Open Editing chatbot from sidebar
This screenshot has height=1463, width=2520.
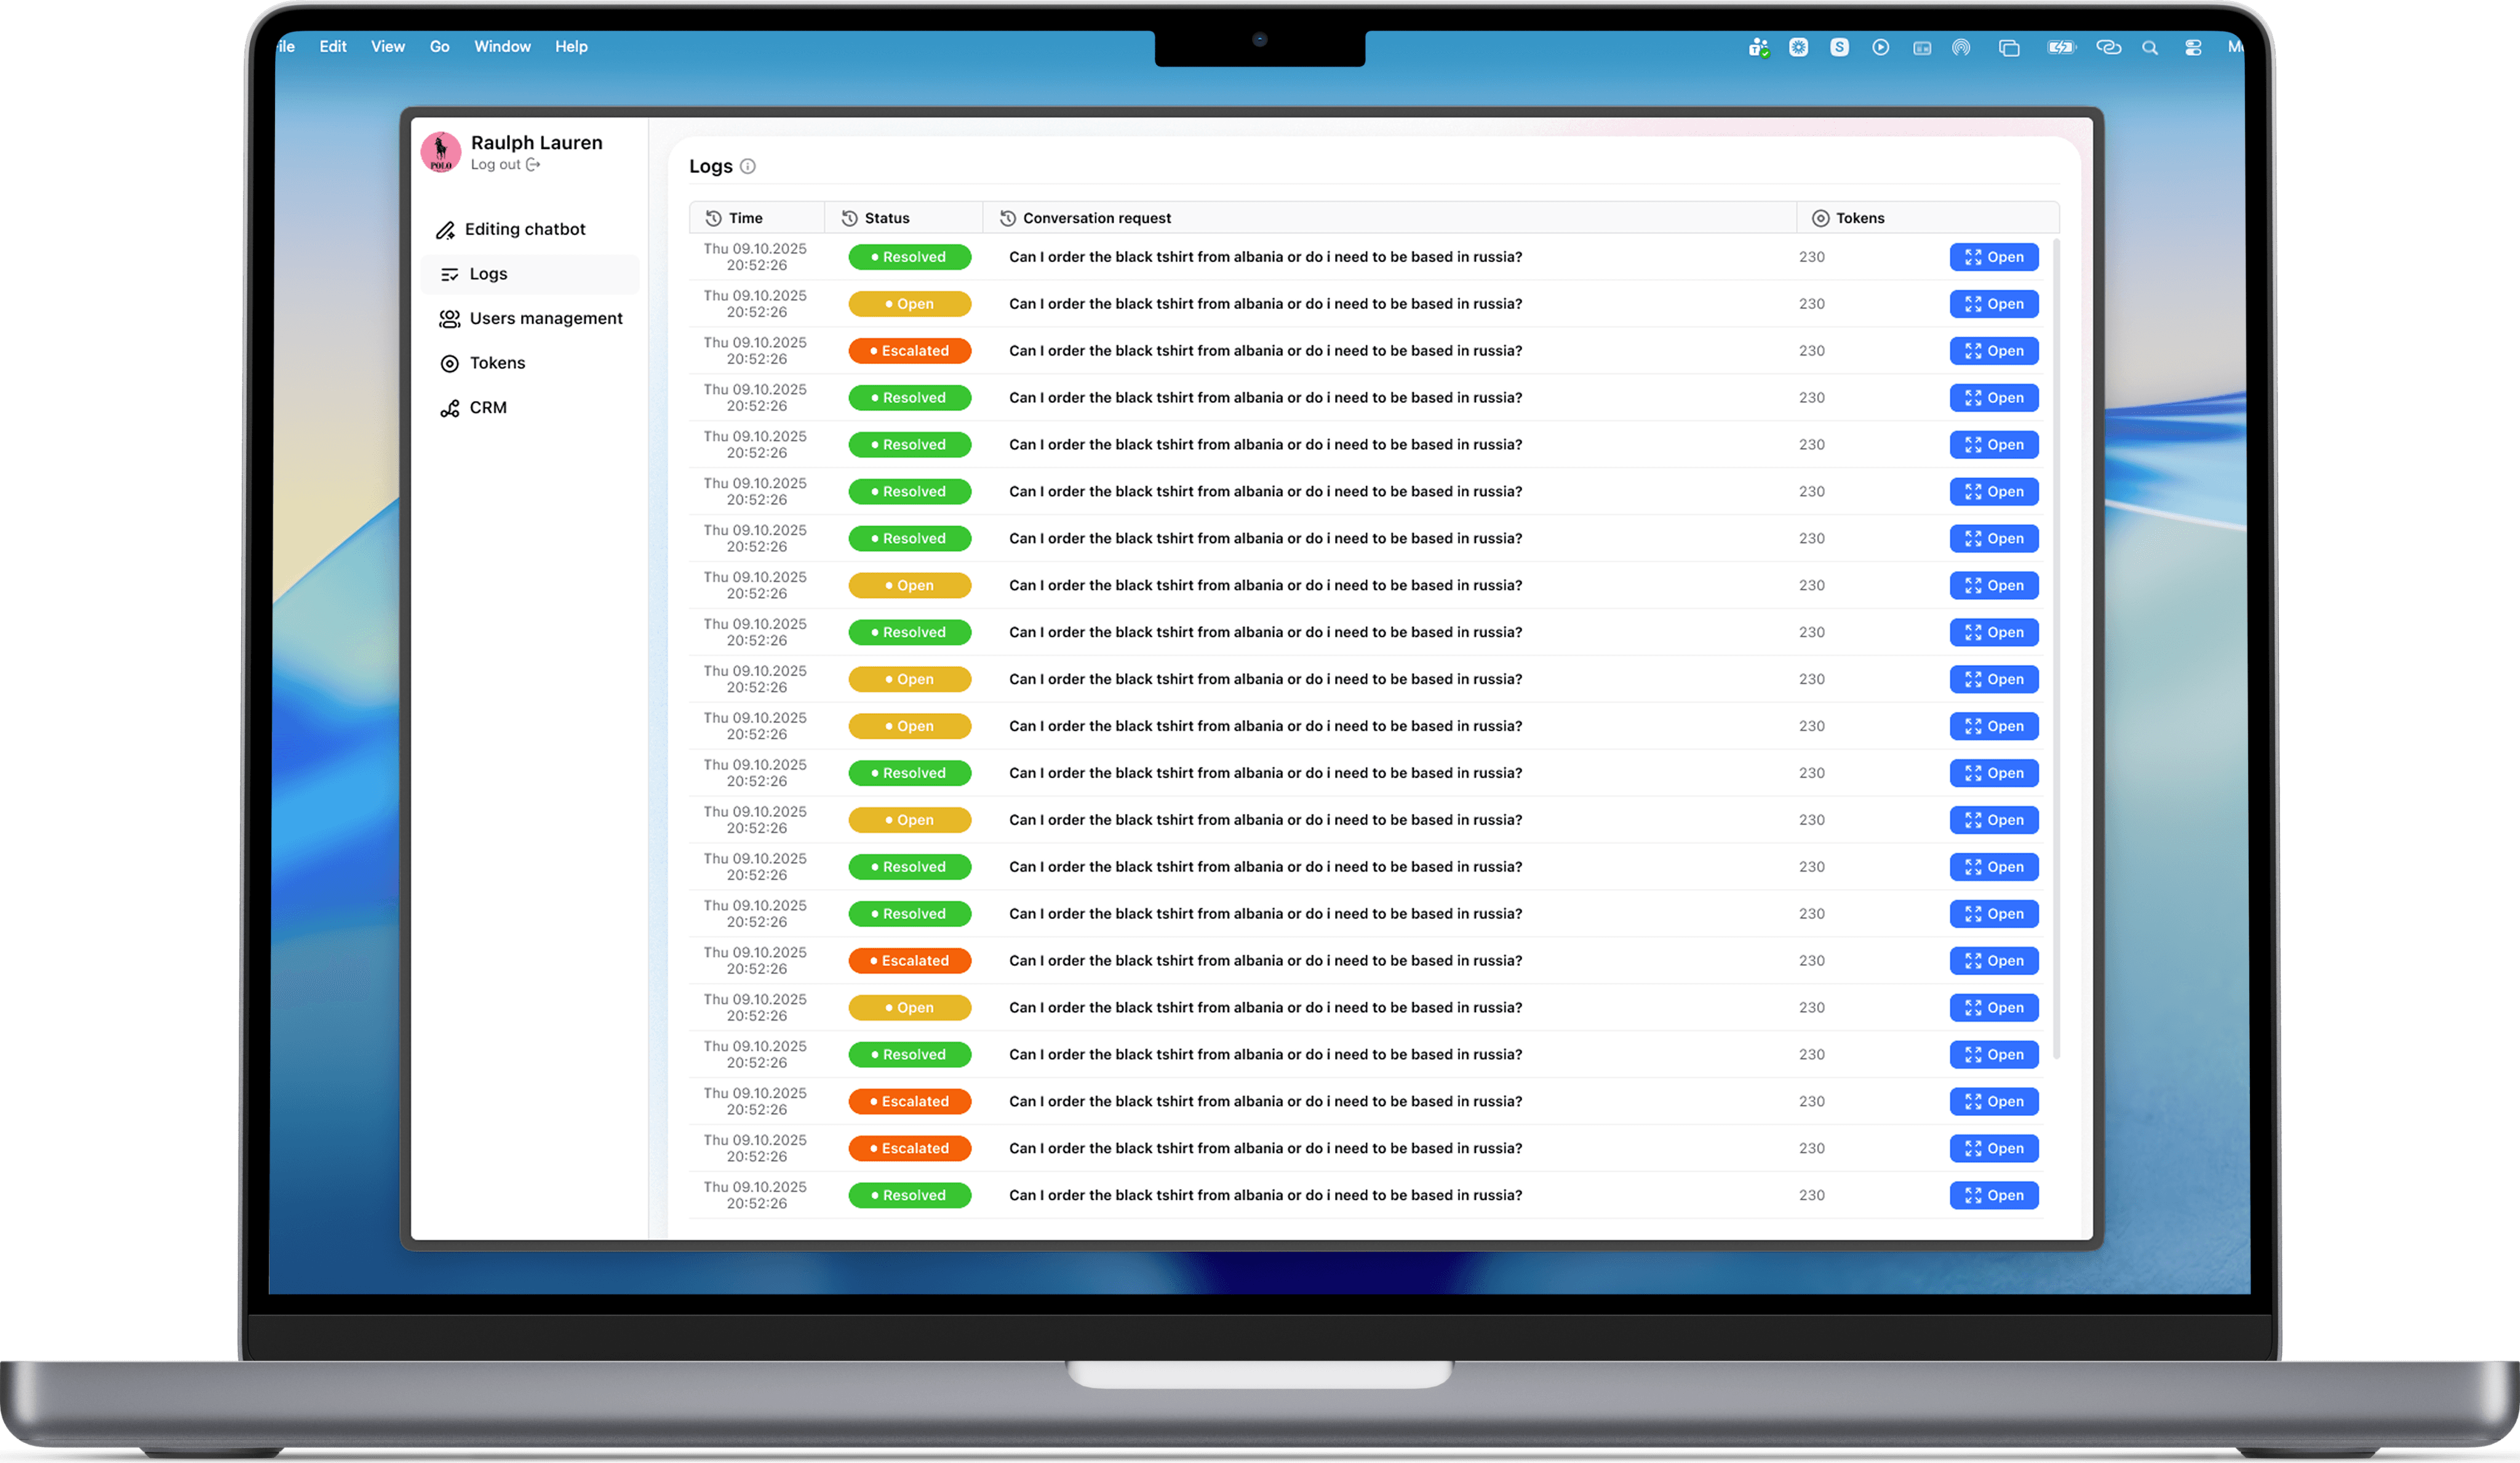[x=524, y=229]
